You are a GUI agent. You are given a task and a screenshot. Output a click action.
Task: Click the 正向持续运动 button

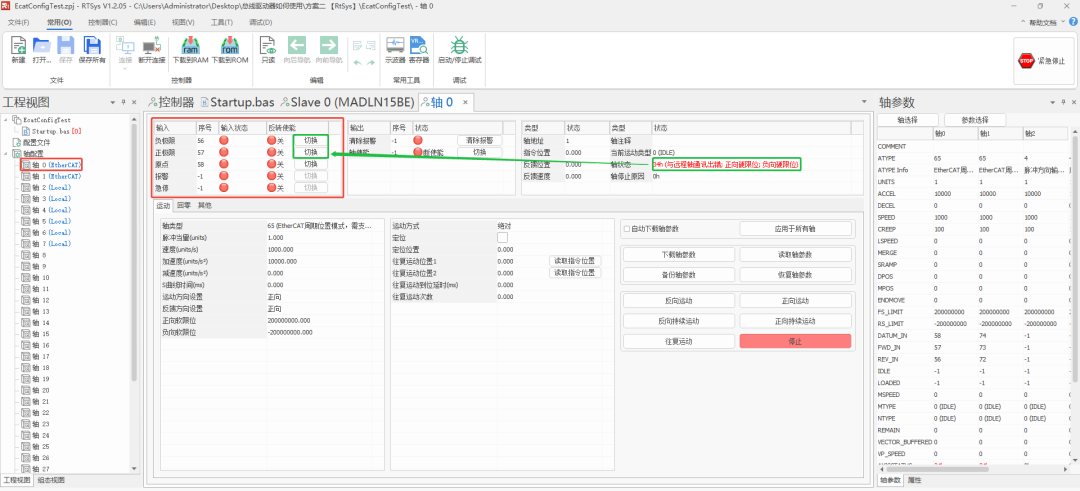click(x=796, y=321)
